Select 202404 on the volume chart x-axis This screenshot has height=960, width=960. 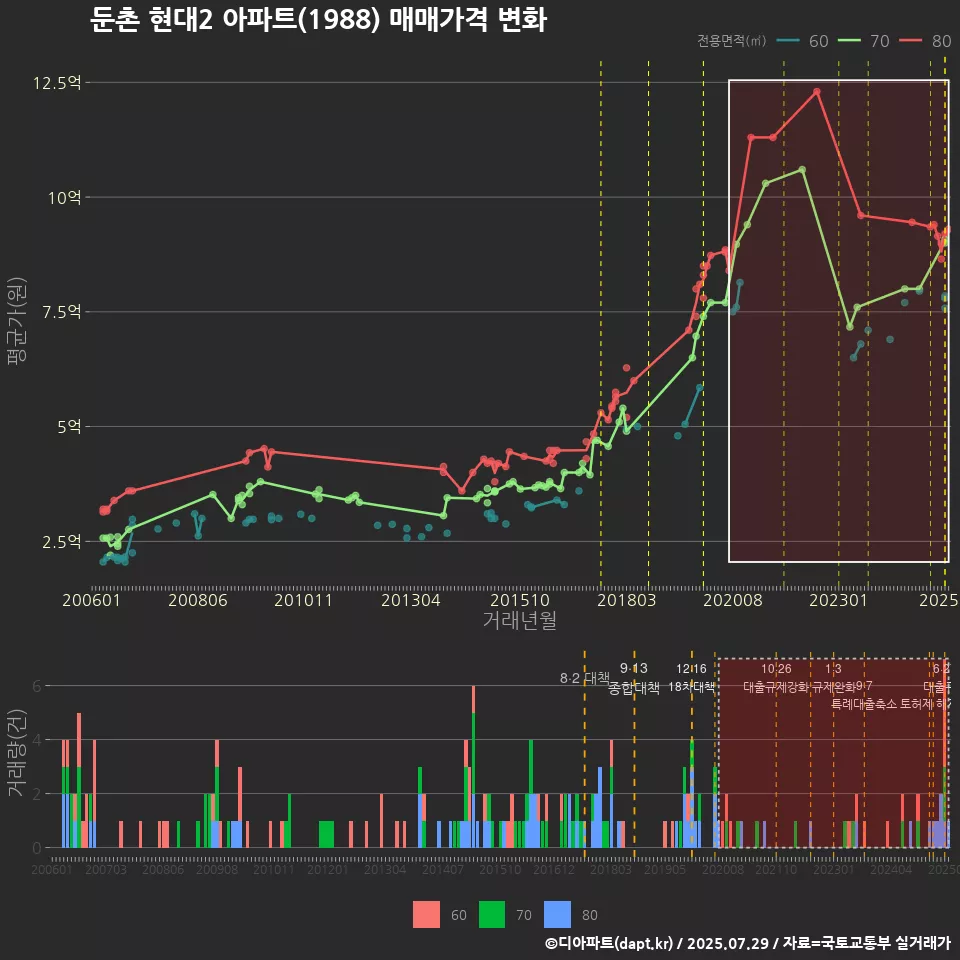pos(891,869)
